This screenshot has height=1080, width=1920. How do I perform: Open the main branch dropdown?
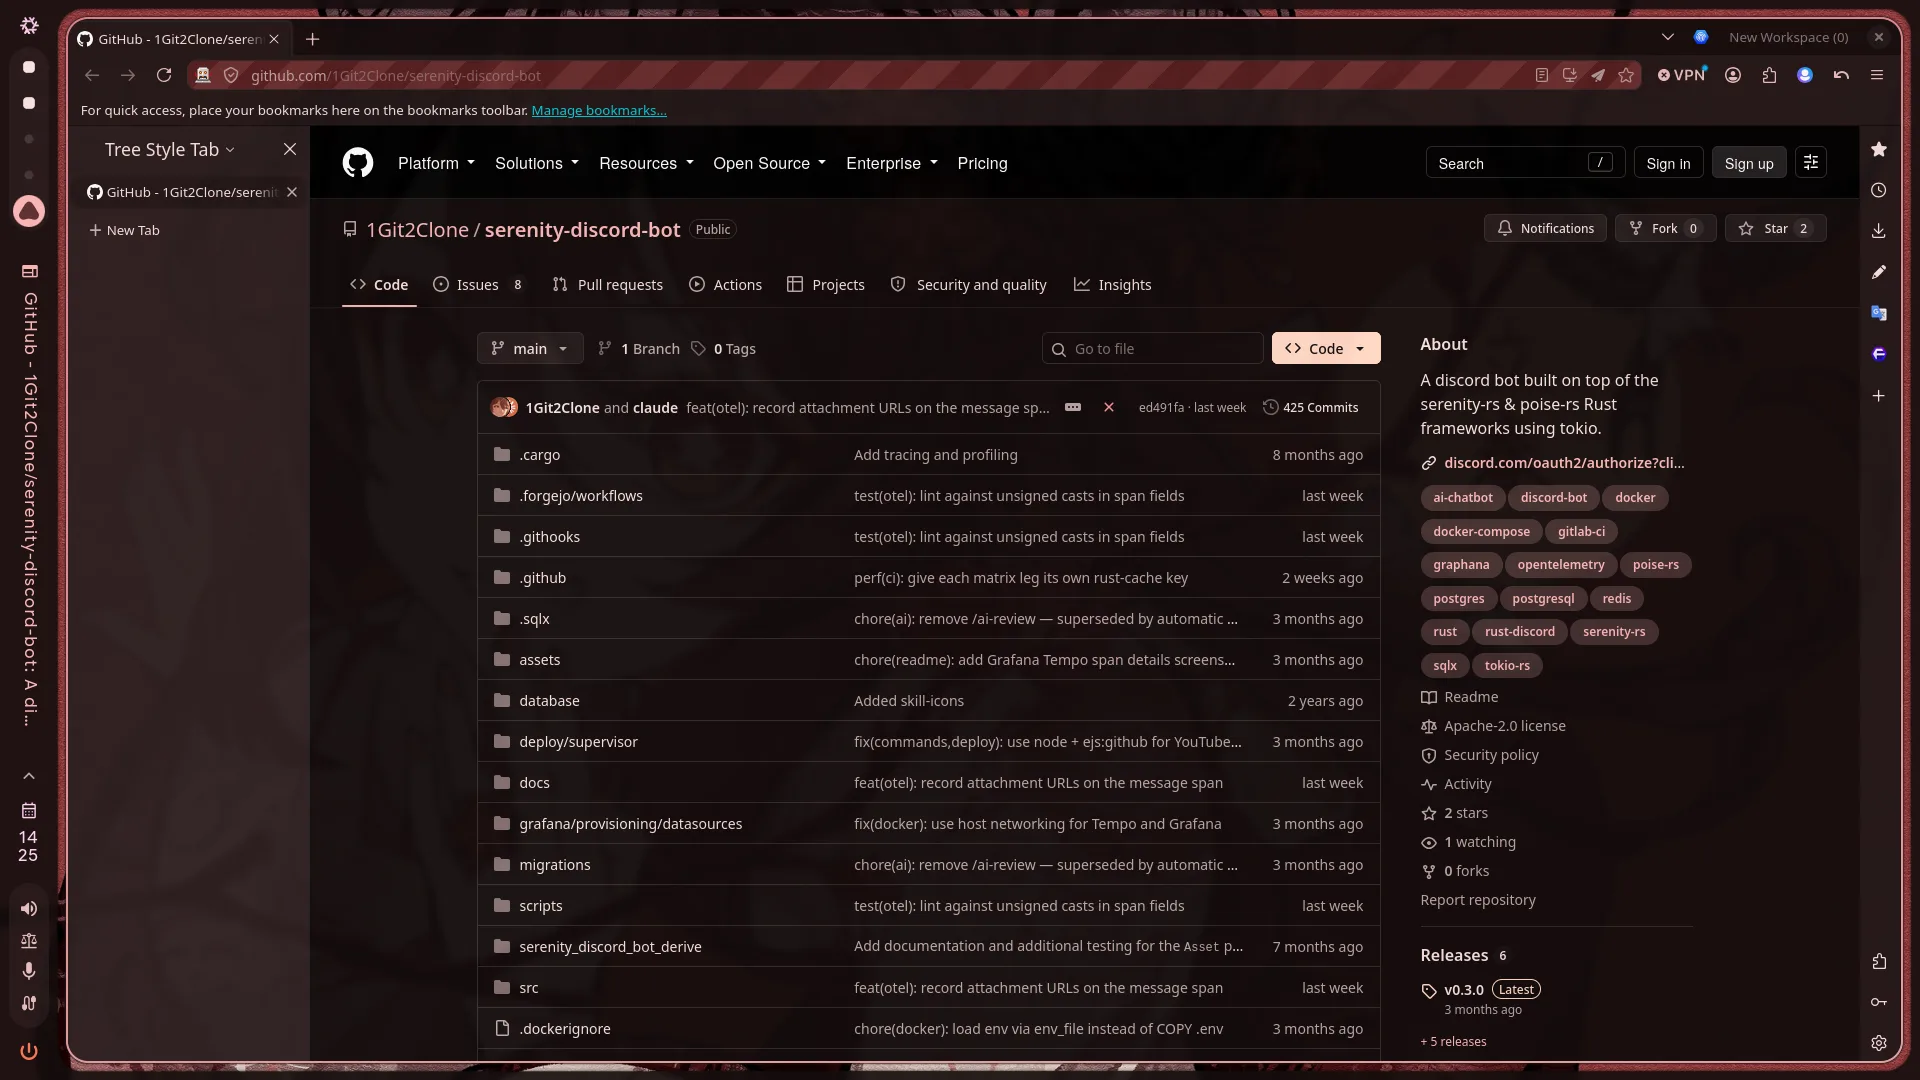pyautogui.click(x=530, y=348)
